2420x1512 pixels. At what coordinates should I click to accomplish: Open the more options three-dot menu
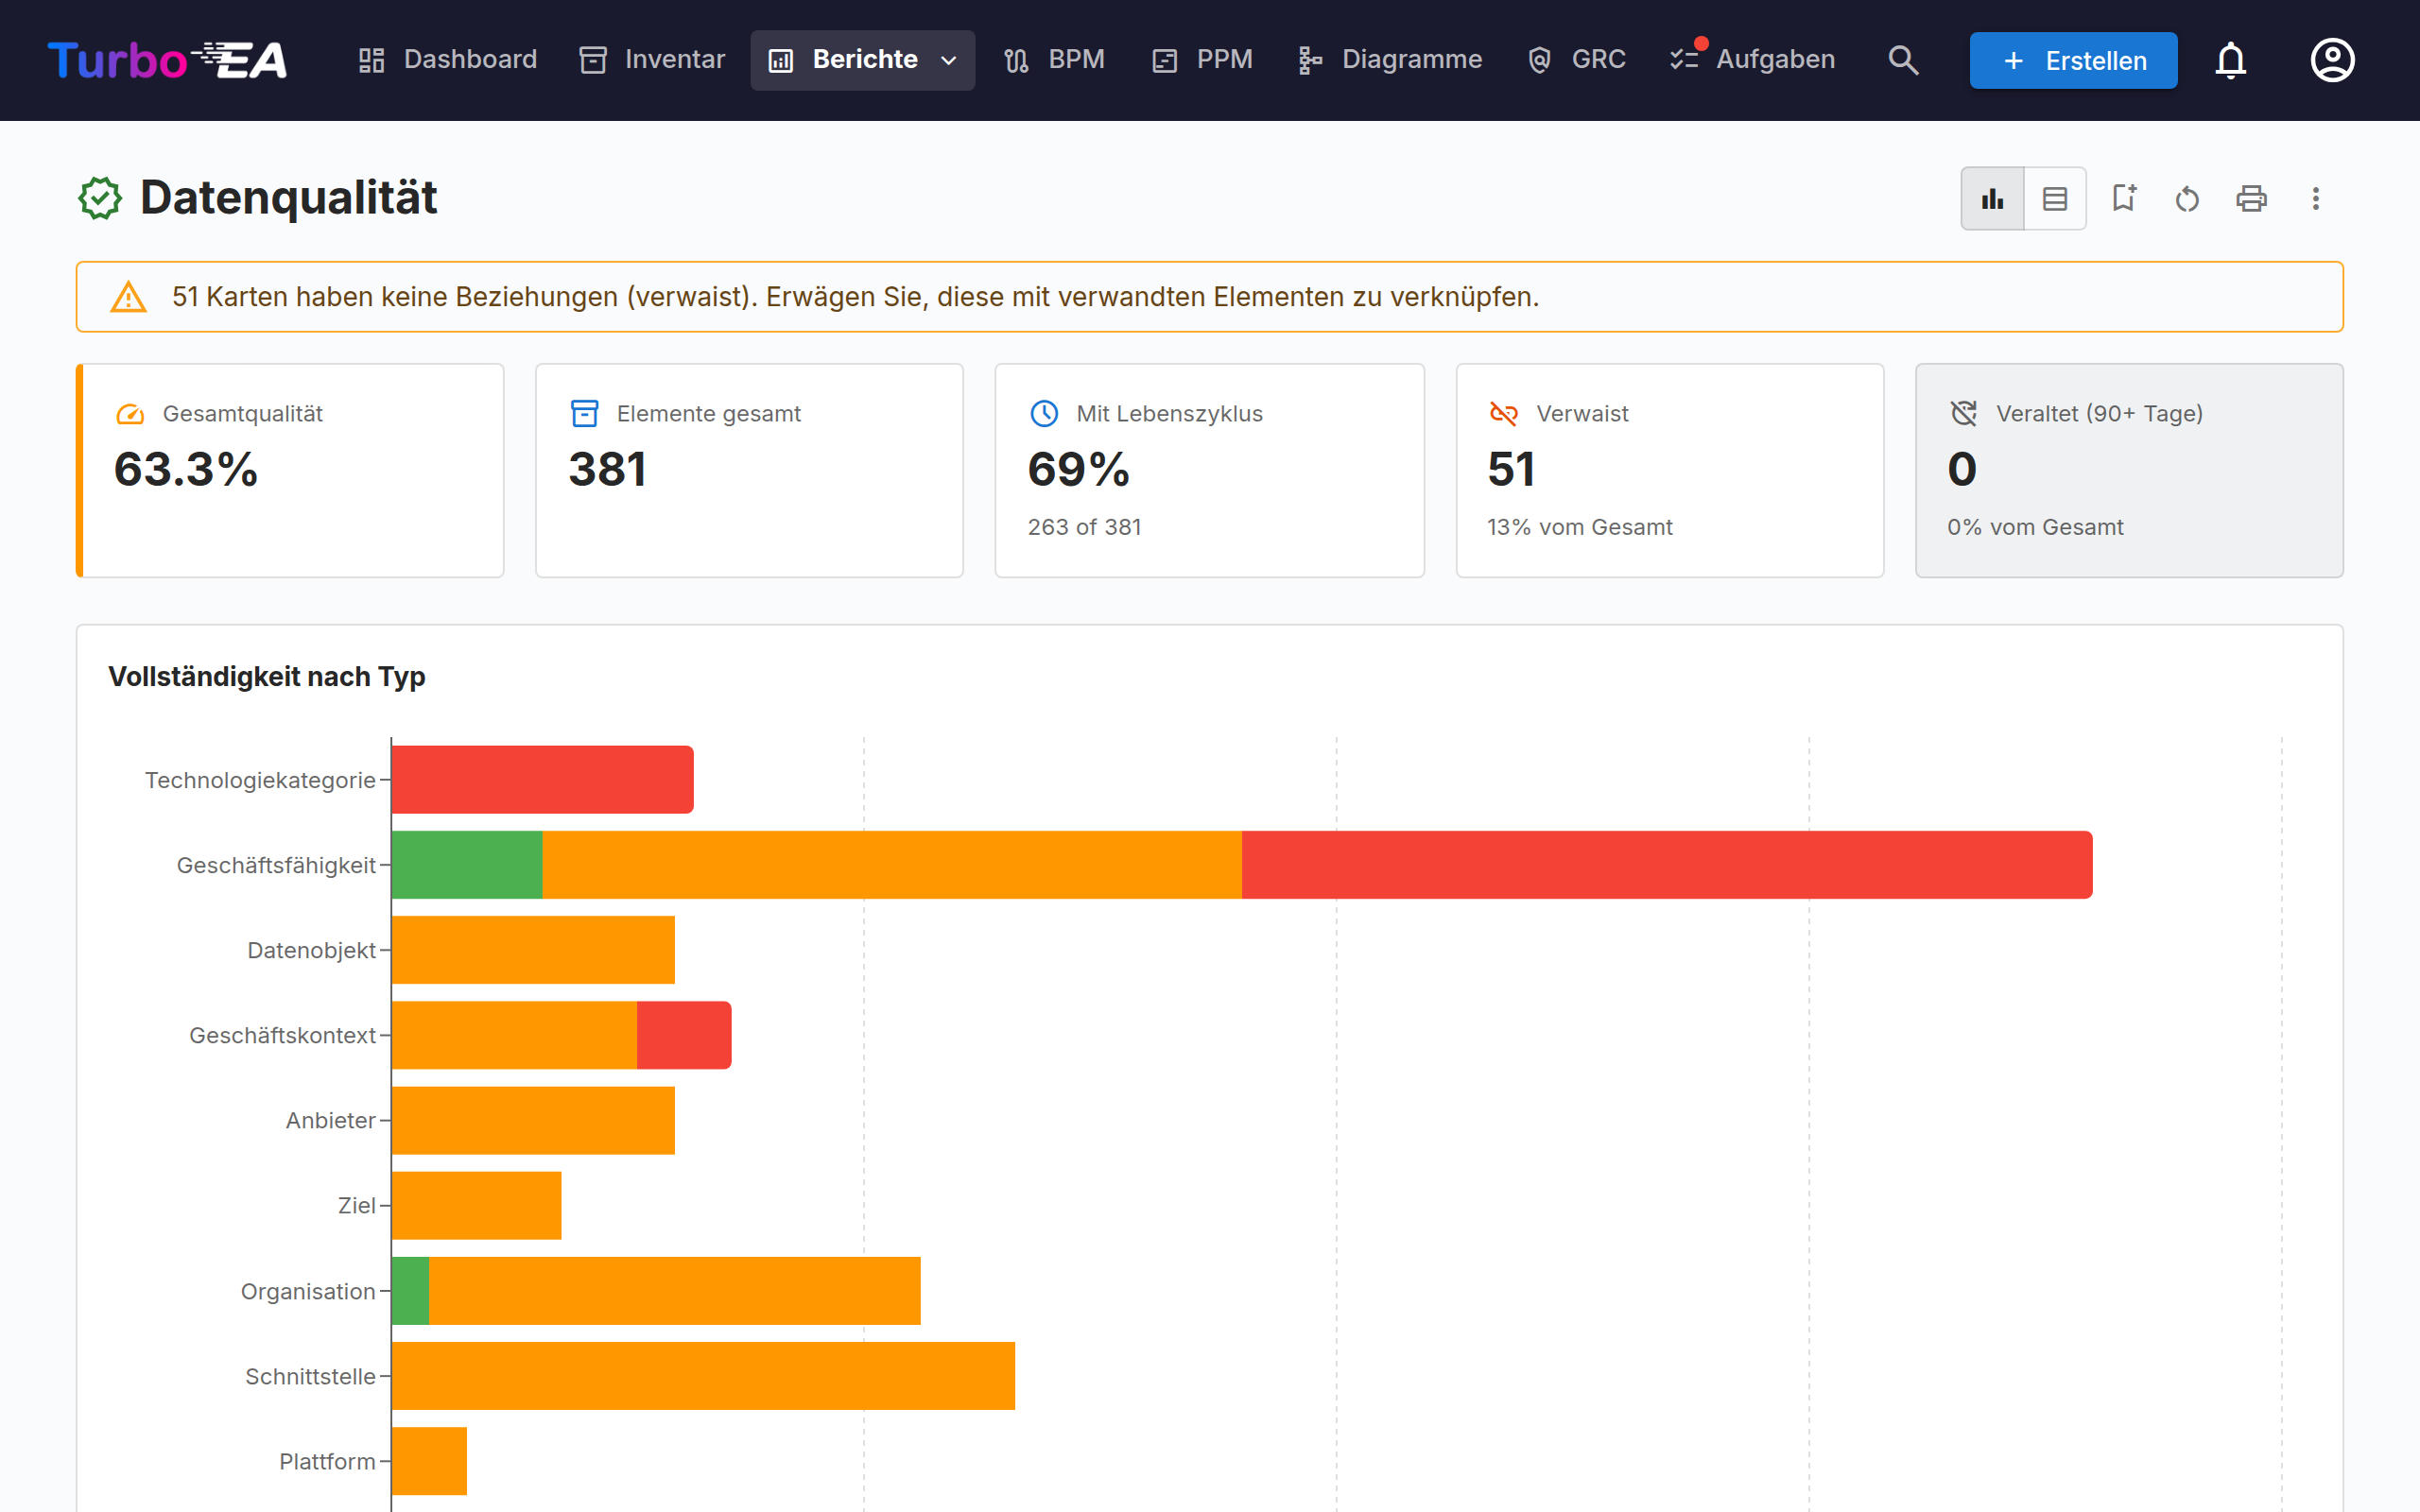pyautogui.click(x=2315, y=198)
